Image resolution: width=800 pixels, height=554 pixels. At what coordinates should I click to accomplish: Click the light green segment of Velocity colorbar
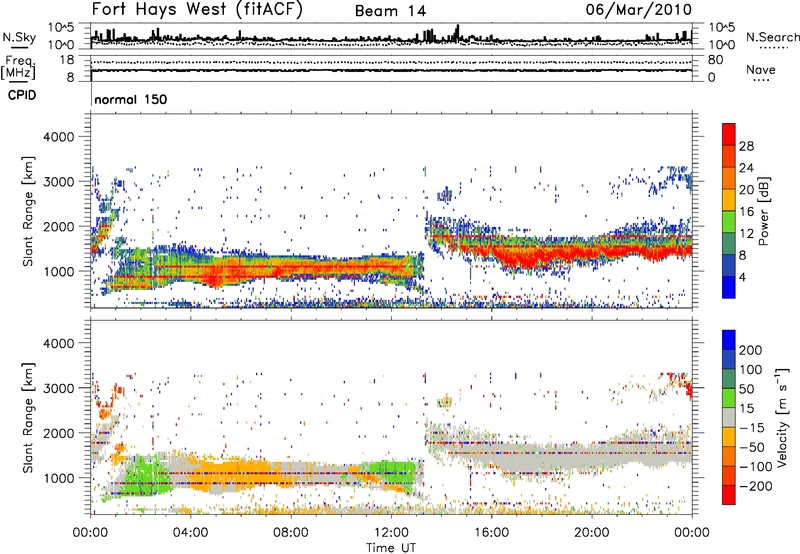[729, 398]
